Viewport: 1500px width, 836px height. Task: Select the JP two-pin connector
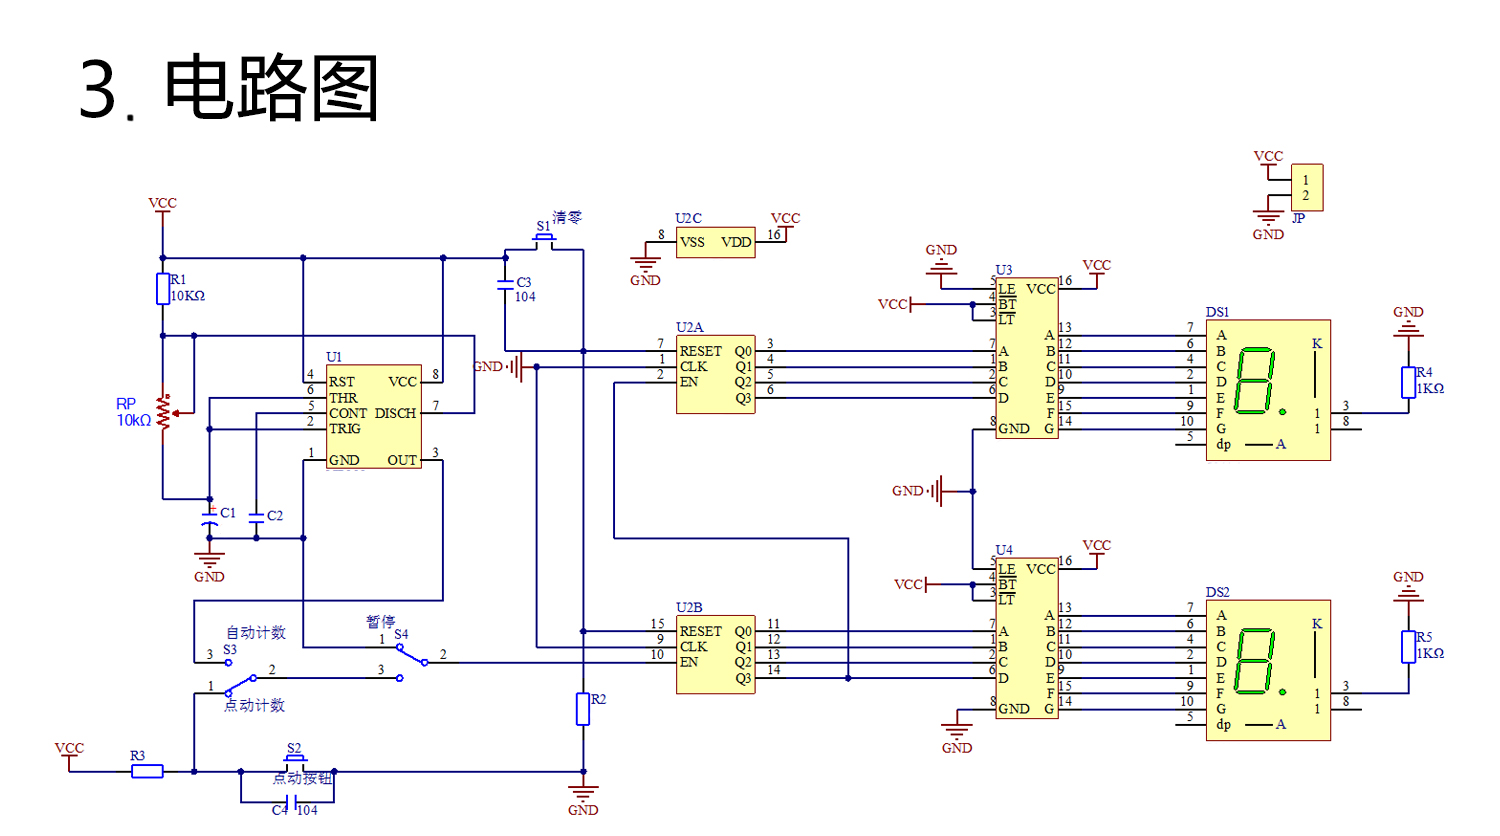[1307, 188]
